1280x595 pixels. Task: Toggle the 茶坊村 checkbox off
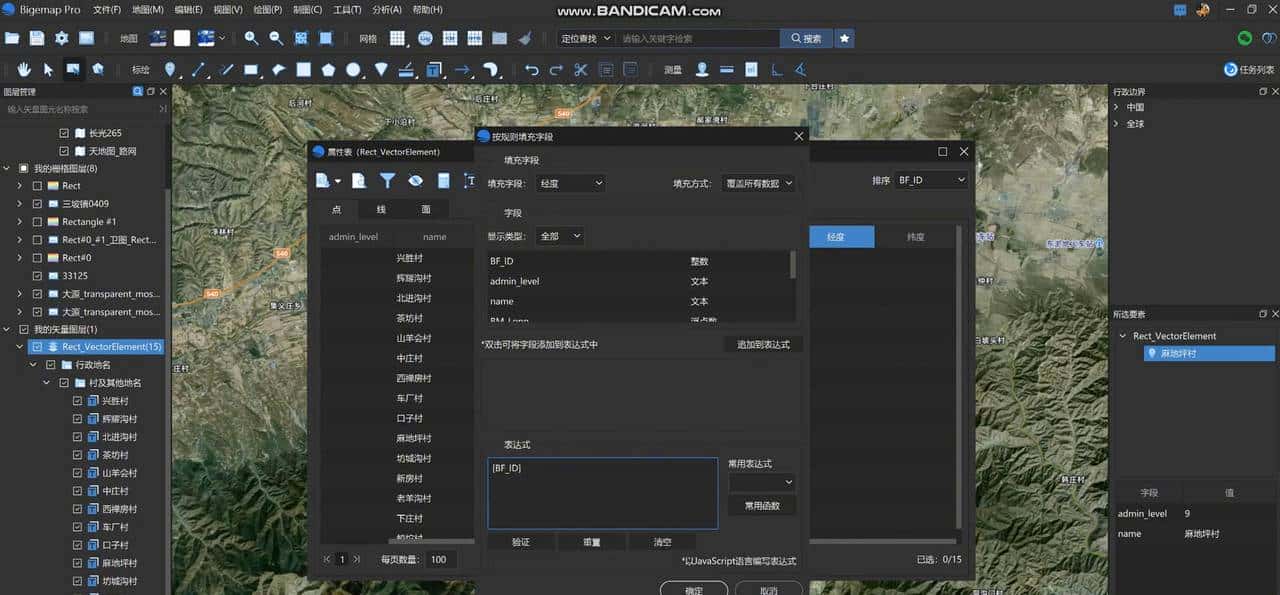tap(77, 454)
